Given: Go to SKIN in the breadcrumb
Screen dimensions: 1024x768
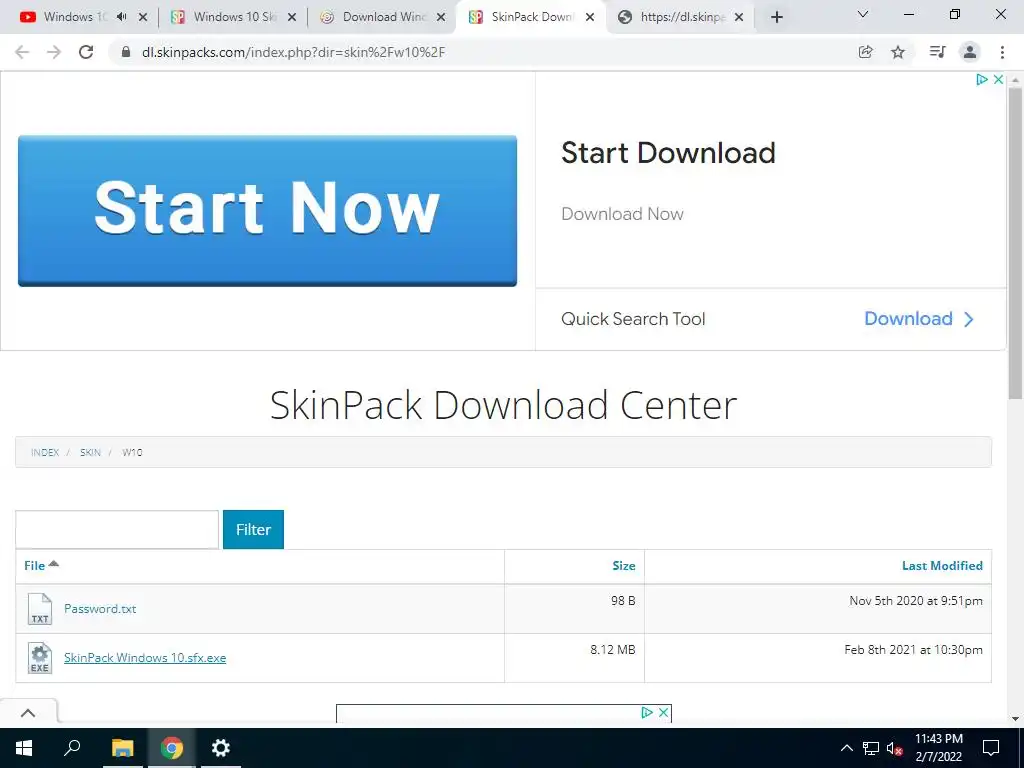Looking at the screenshot, I should [x=90, y=452].
